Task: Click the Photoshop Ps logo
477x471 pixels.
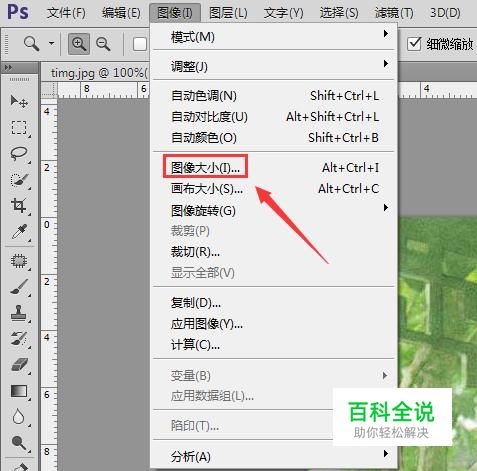Action: pyautogui.click(x=18, y=12)
